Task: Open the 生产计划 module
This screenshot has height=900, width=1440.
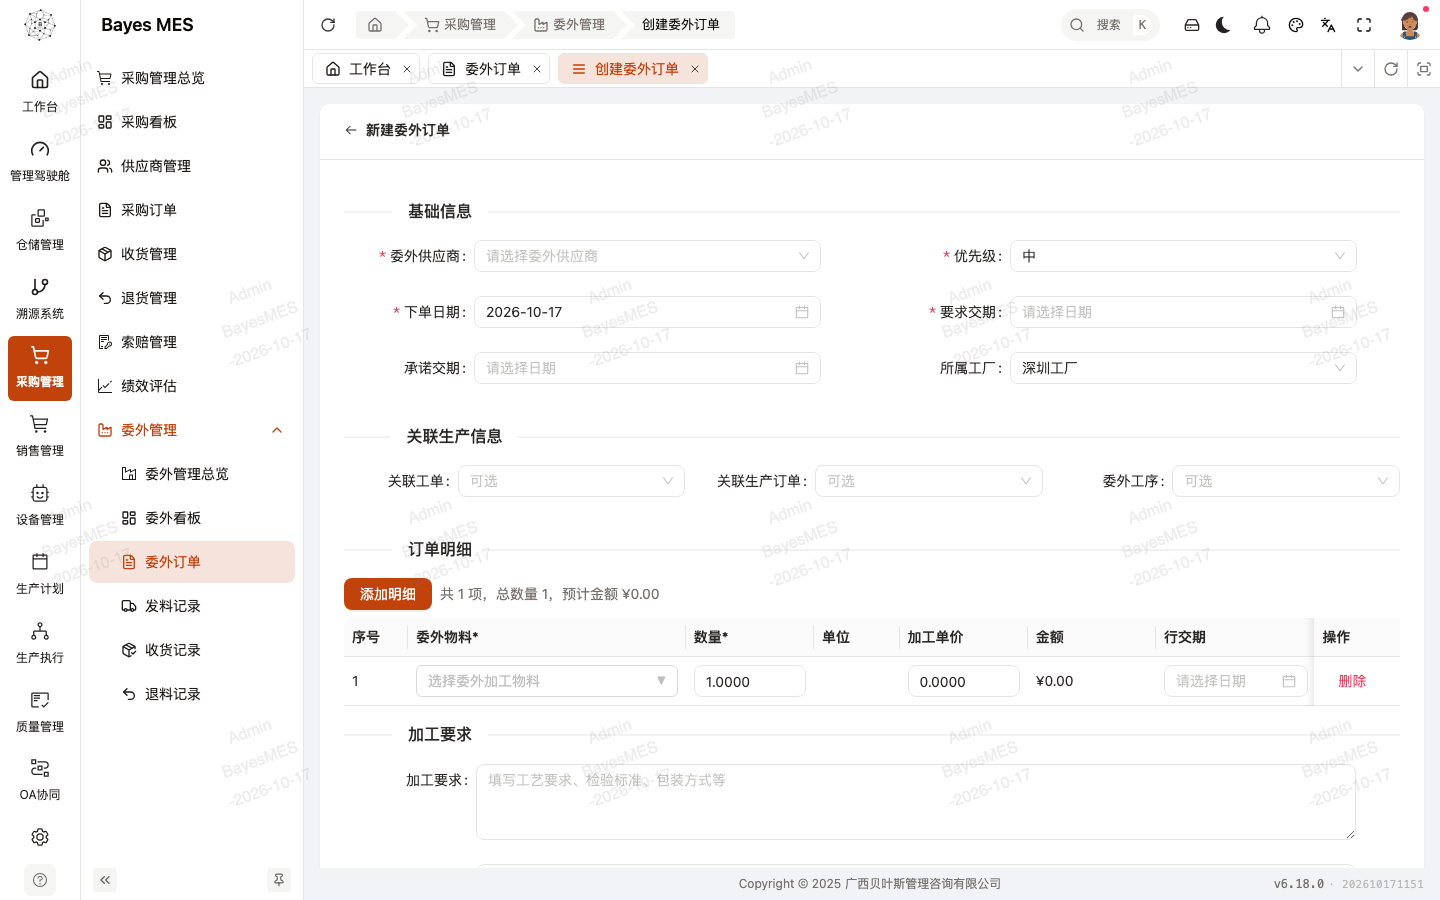Action: pos(40,574)
